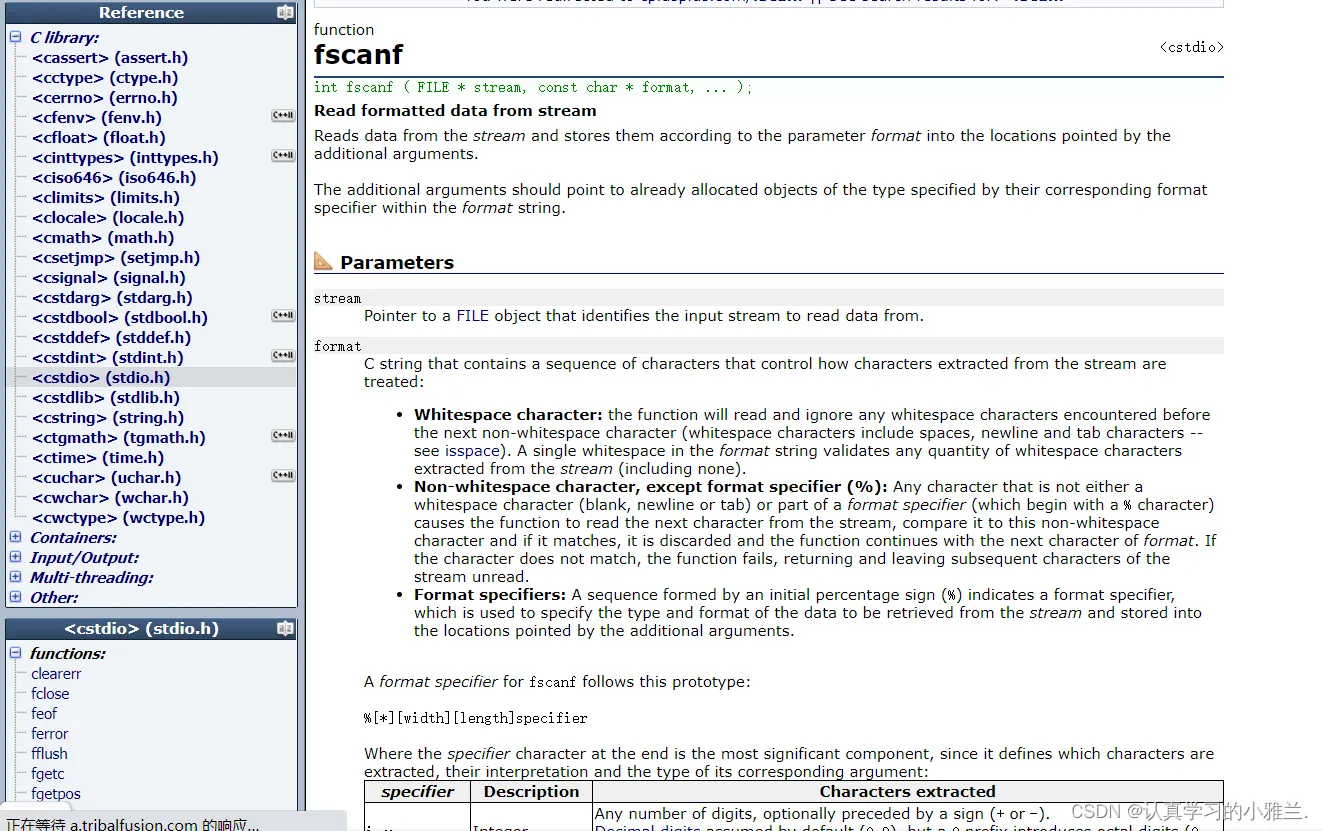1323x831 pixels.
Task: Open <cstddef> (stddef.h) reference
Action: click(112, 338)
